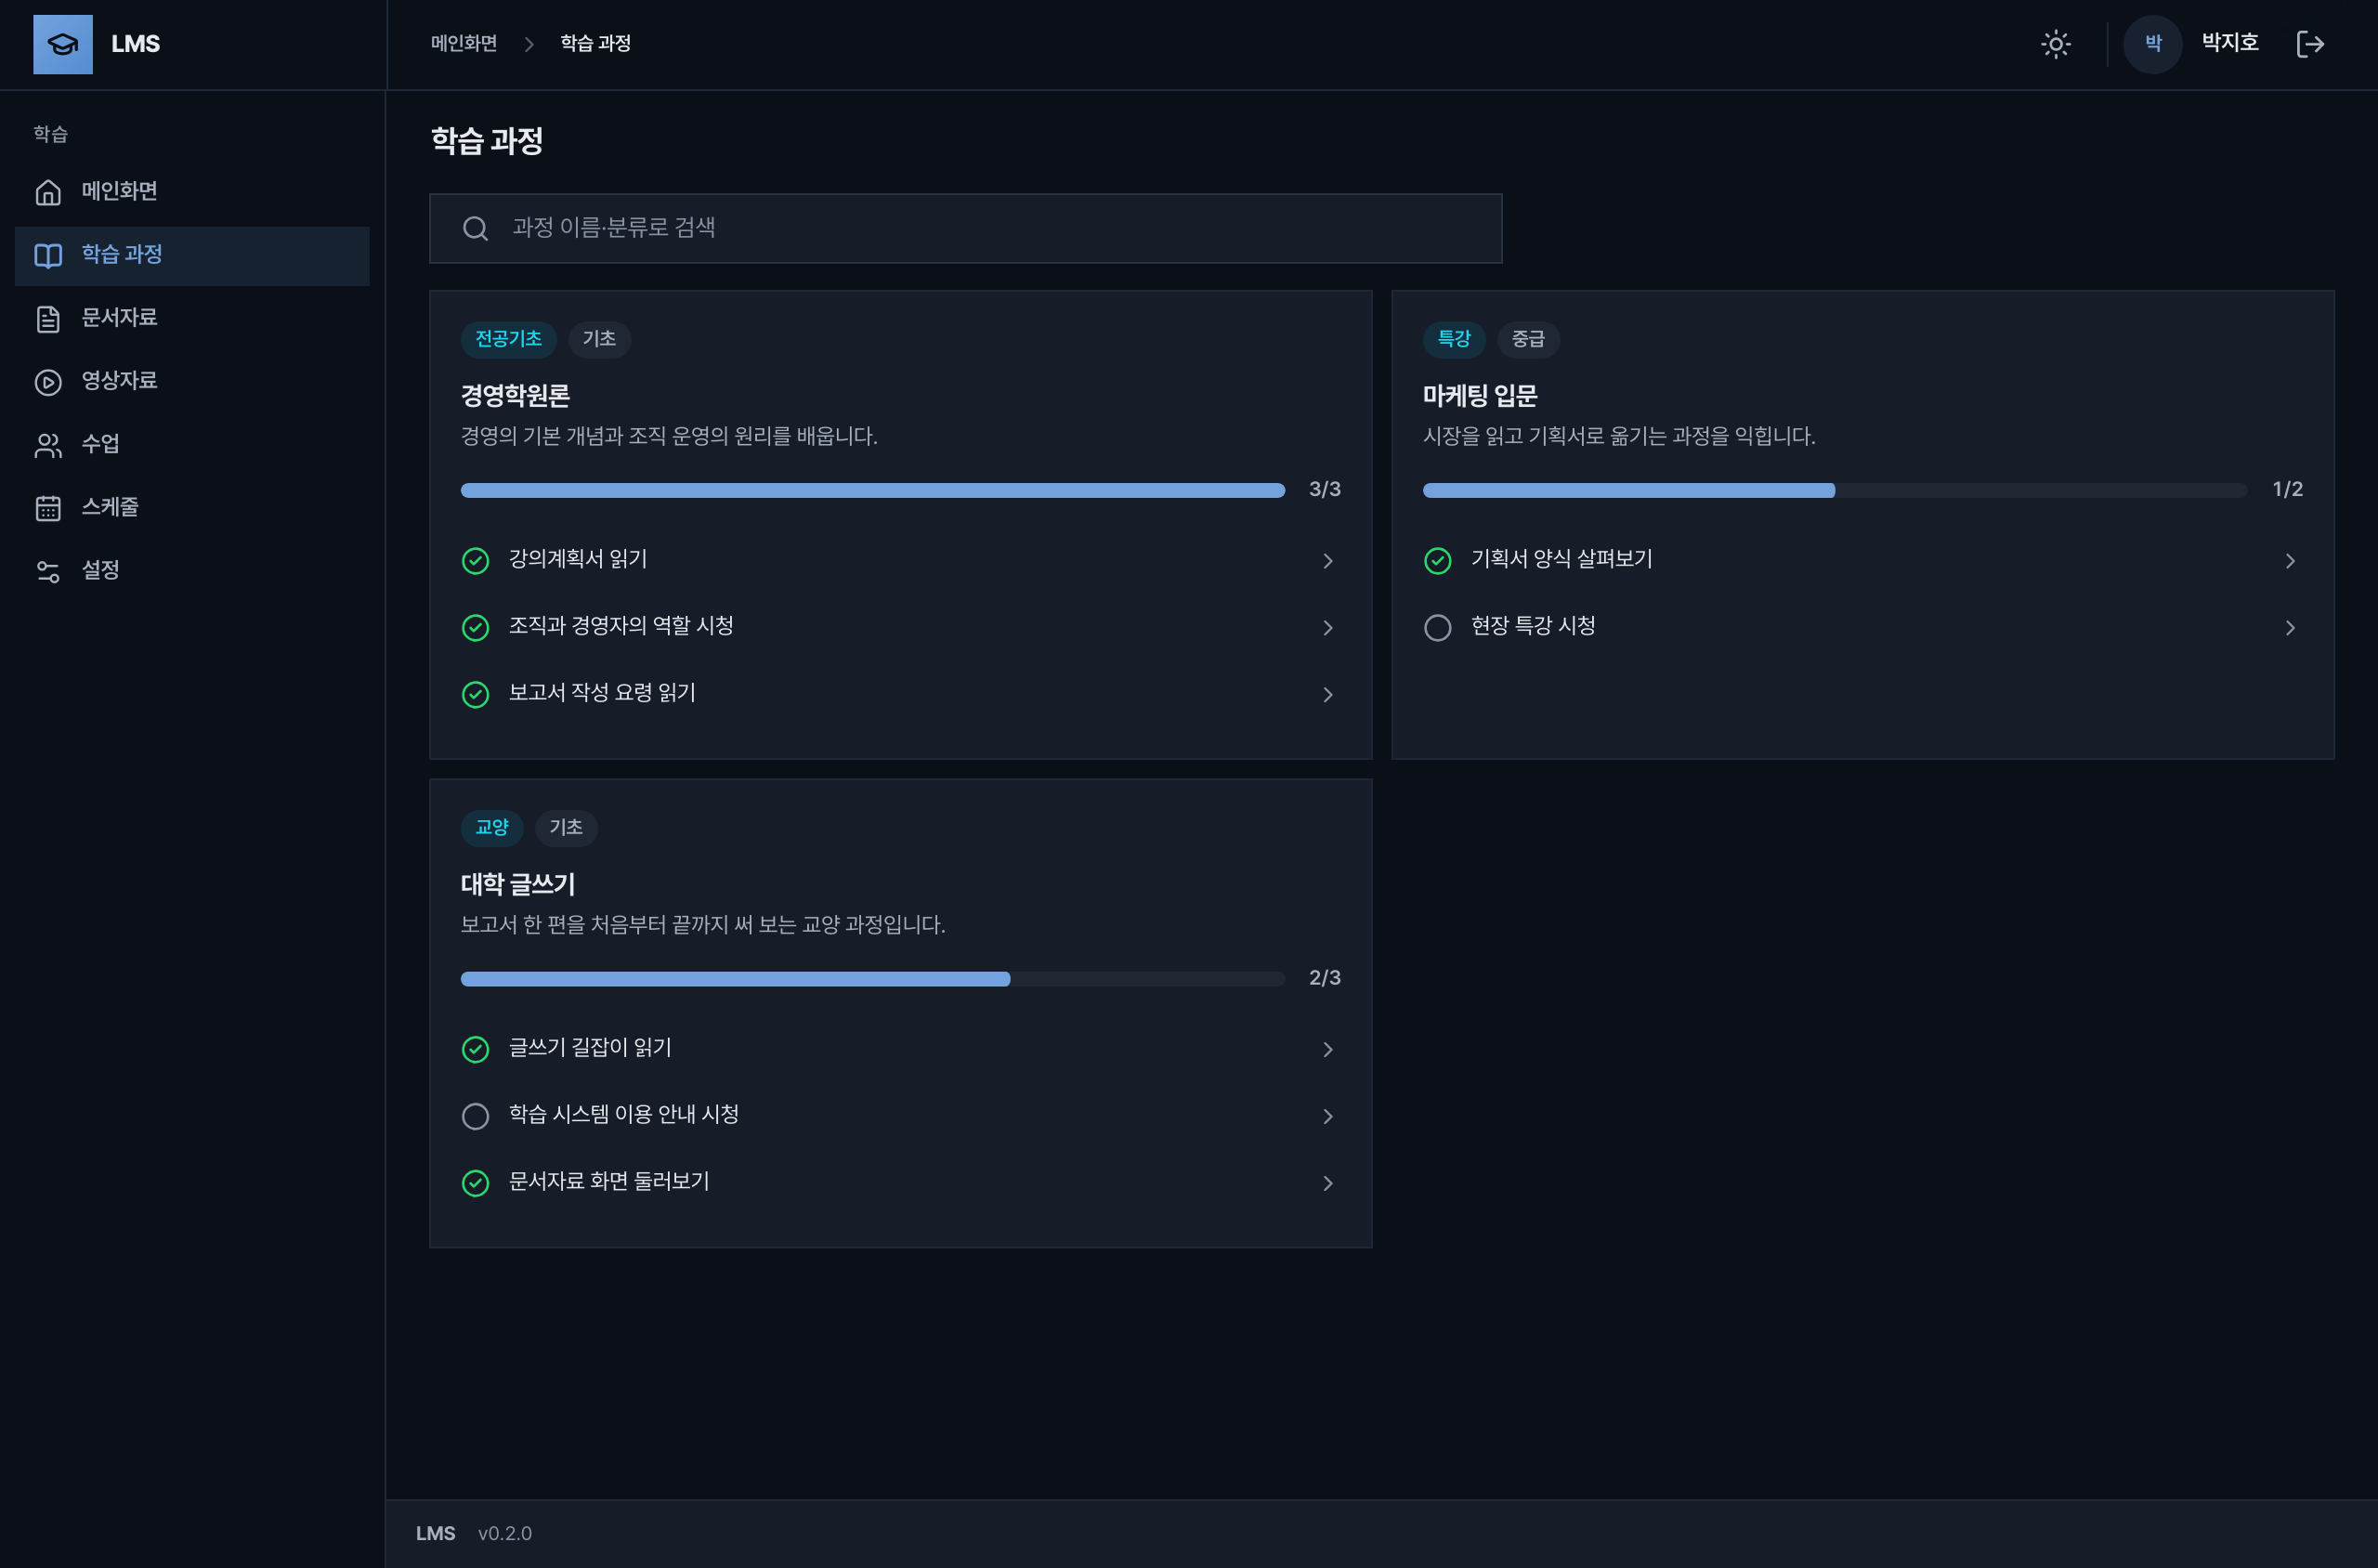The width and height of the screenshot is (2378, 1568).
Task: Click the calendar icon for 스케줄
Action: [48, 508]
